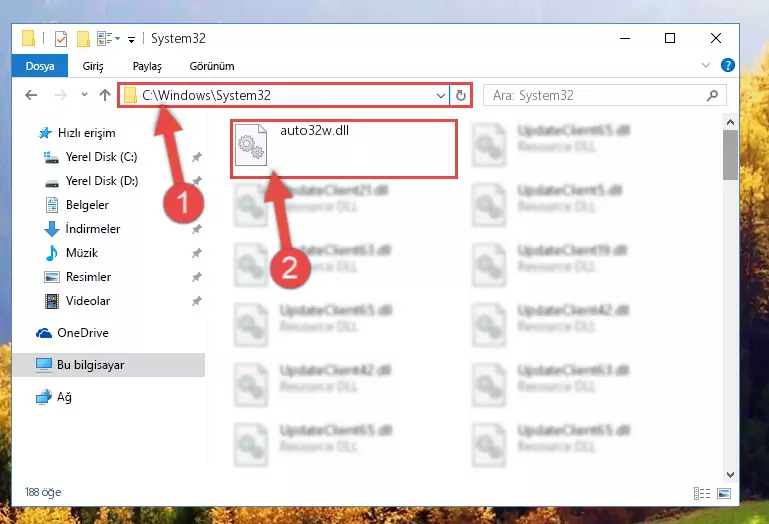Screen dimensions: 769x524
Task: Go forward using the right arrow
Action: coord(61,95)
